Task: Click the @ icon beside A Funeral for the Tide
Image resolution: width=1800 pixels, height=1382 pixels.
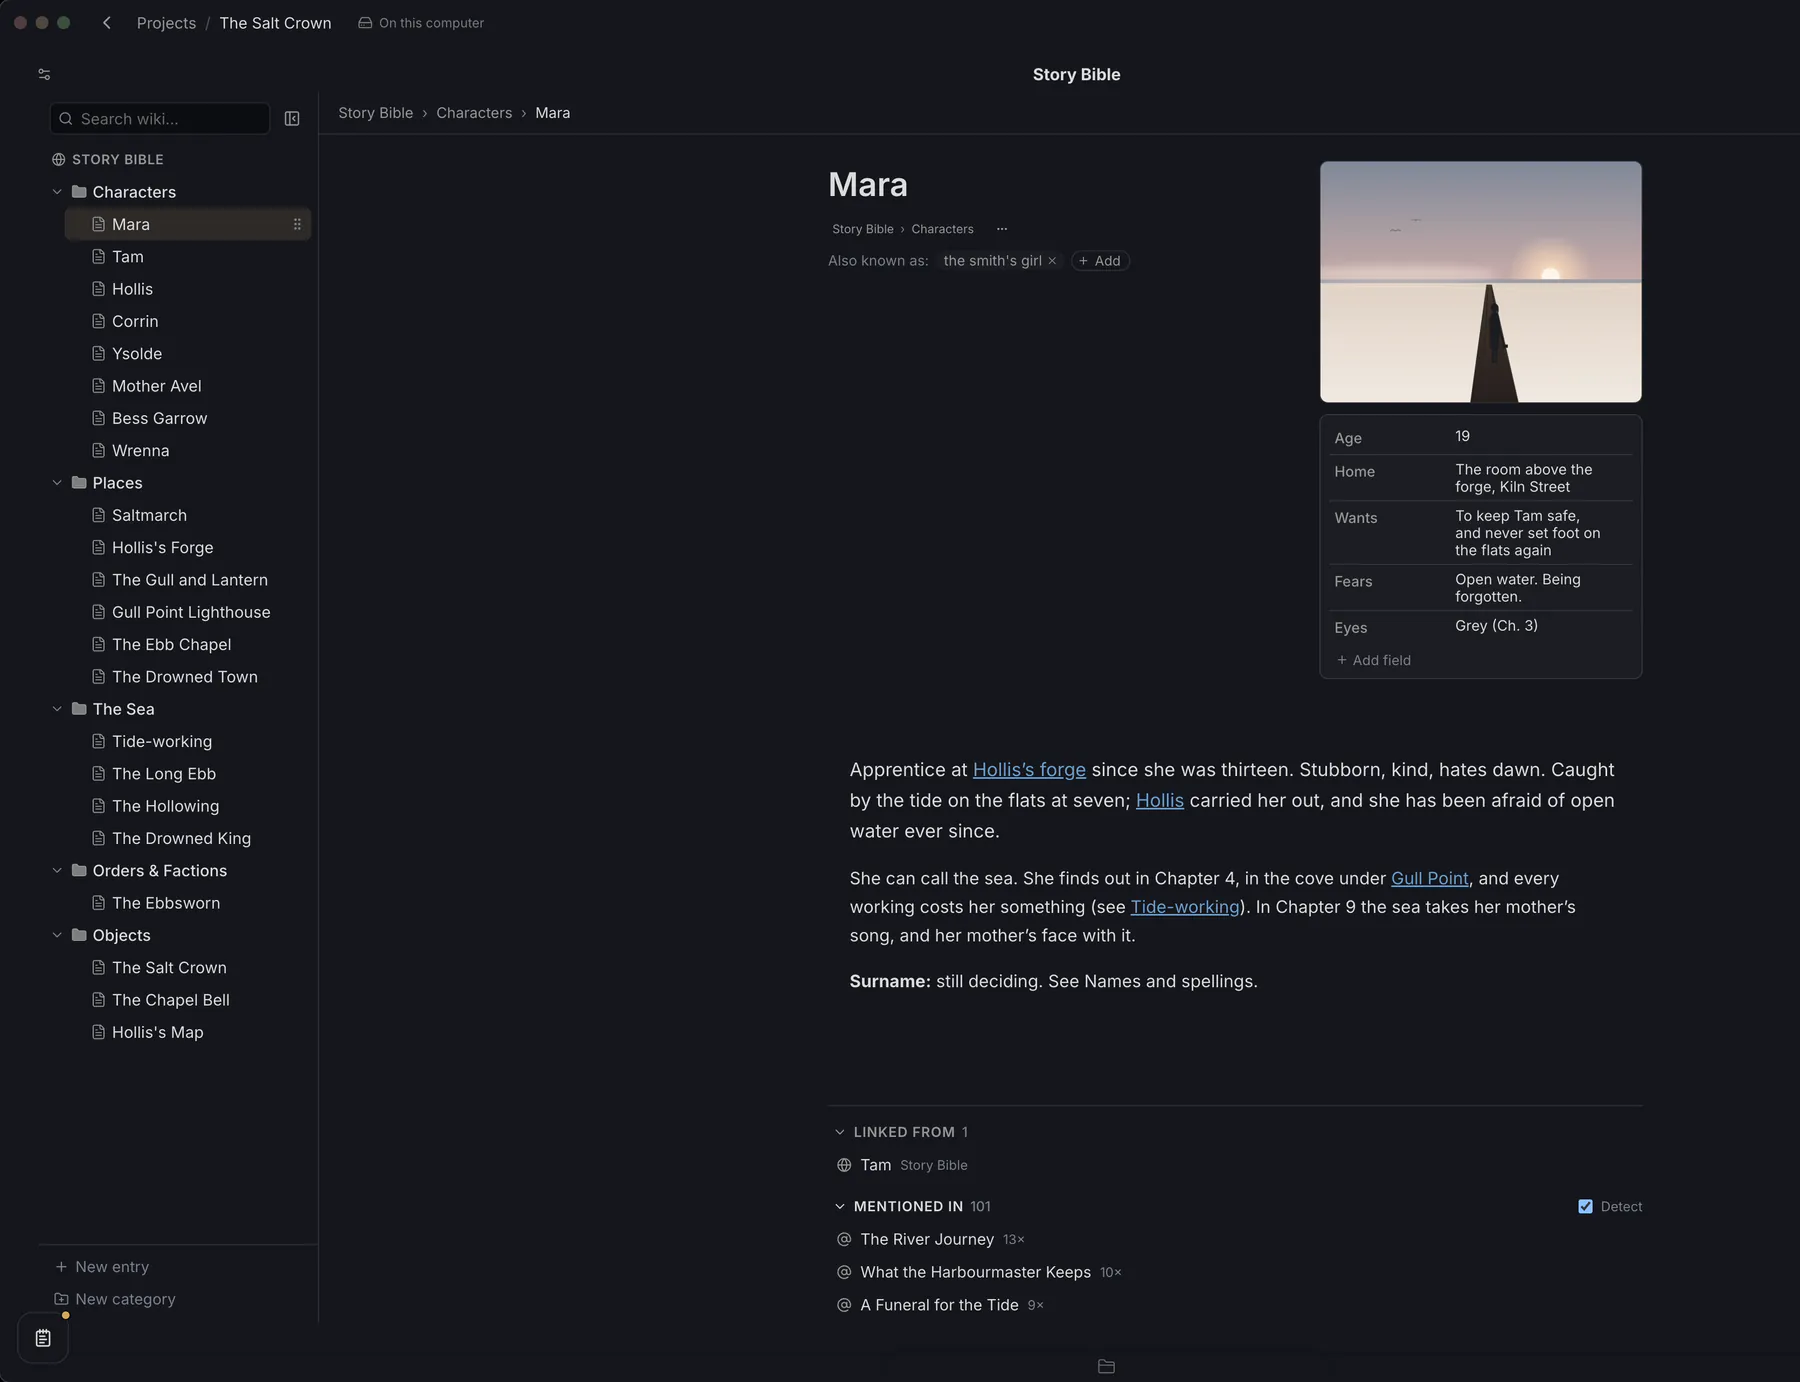Action: click(844, 1305)
